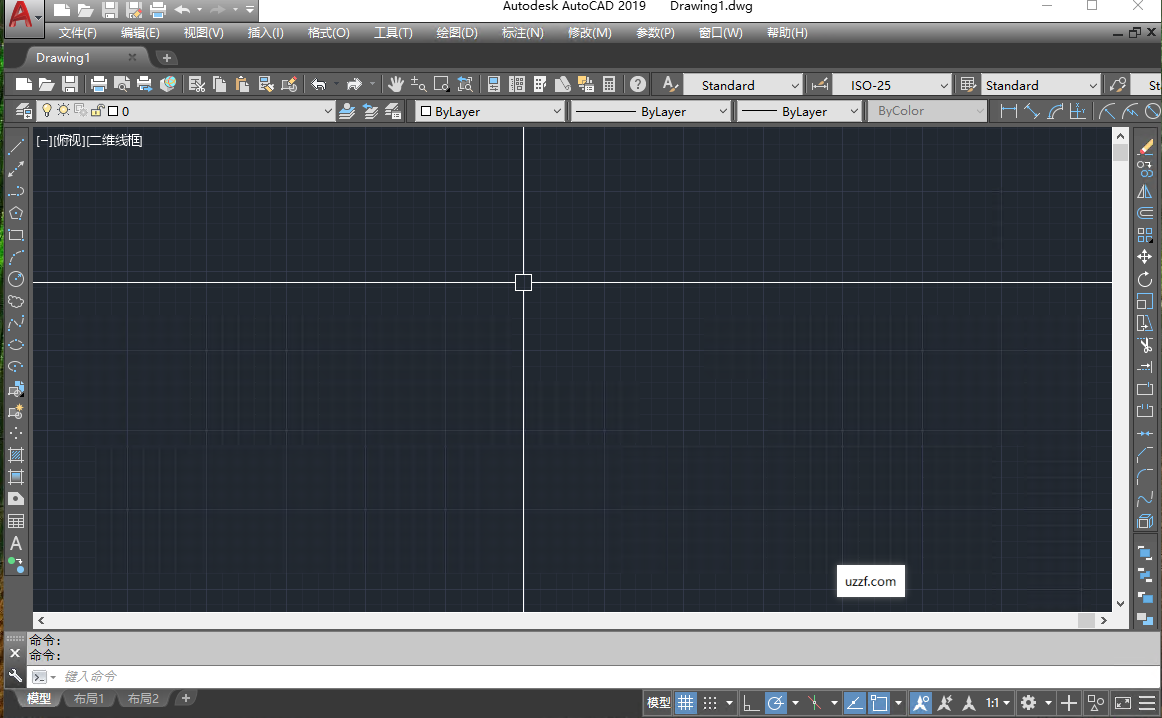Open a new drawing with the plus button
The height and width of the screenshot is (718, 1162).
[x=166, y=57]
